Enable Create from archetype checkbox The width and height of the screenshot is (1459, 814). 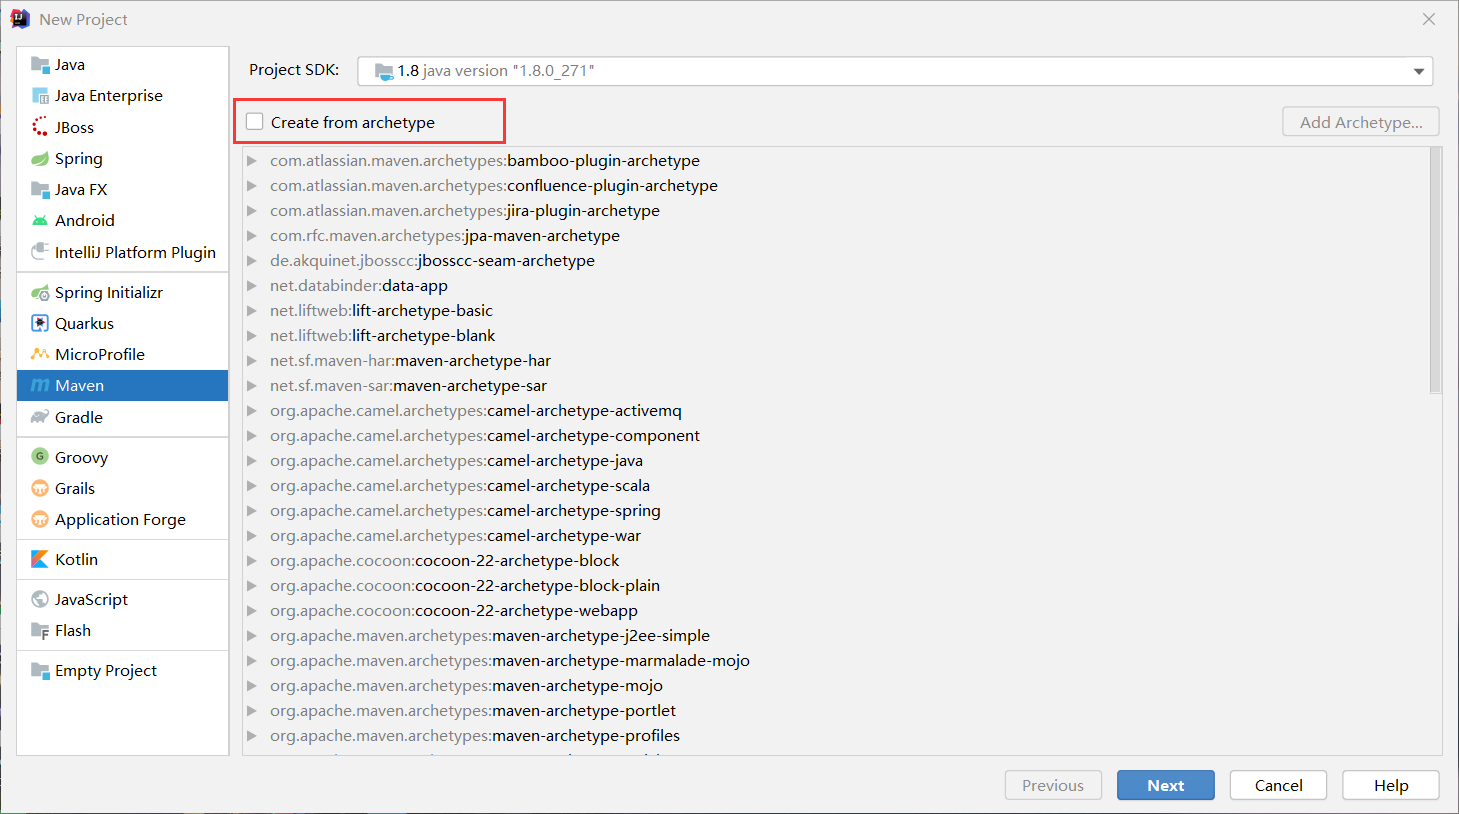click(x=255, y=122)
